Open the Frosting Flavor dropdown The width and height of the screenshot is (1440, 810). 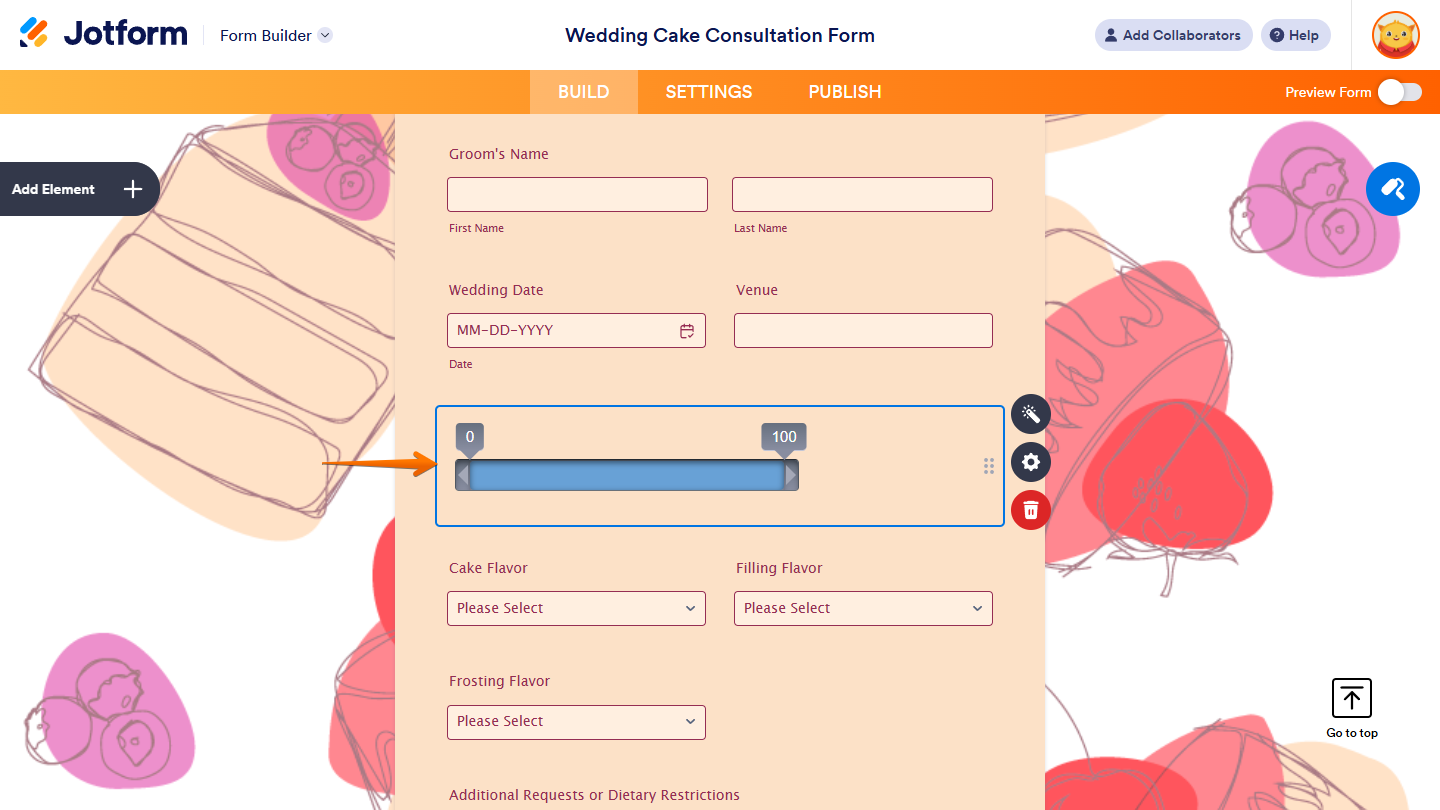coord(576,722)
